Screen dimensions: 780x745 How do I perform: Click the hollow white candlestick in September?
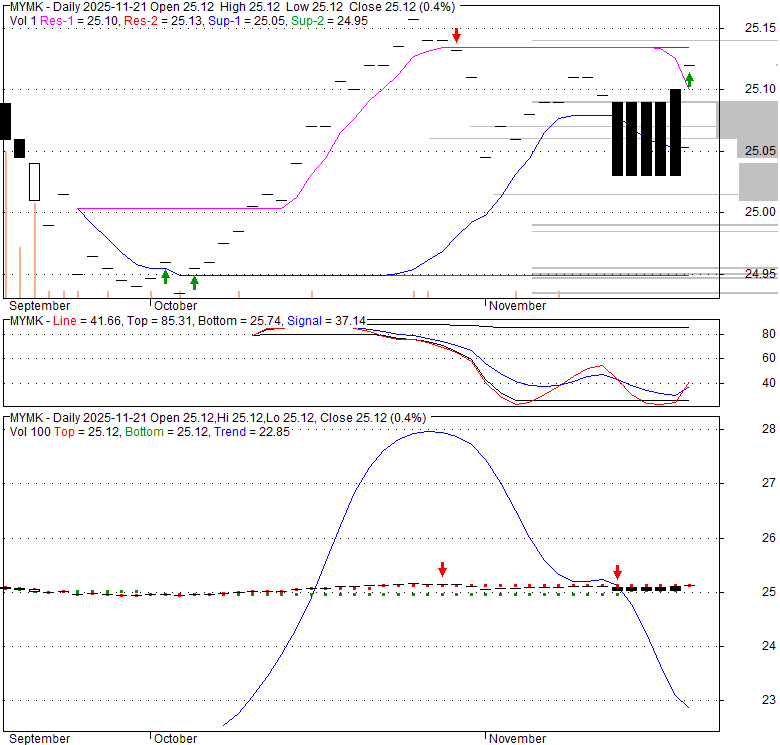35,182
